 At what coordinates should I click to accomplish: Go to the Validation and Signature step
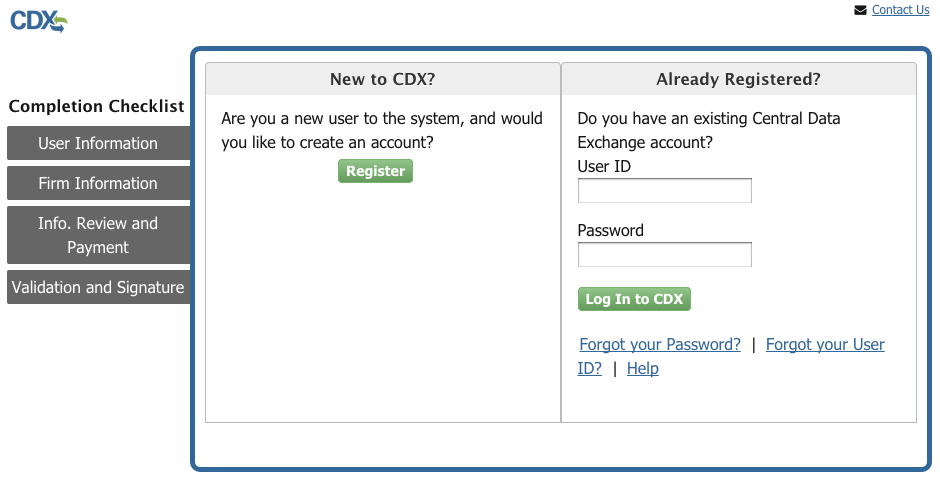(98, 287)
